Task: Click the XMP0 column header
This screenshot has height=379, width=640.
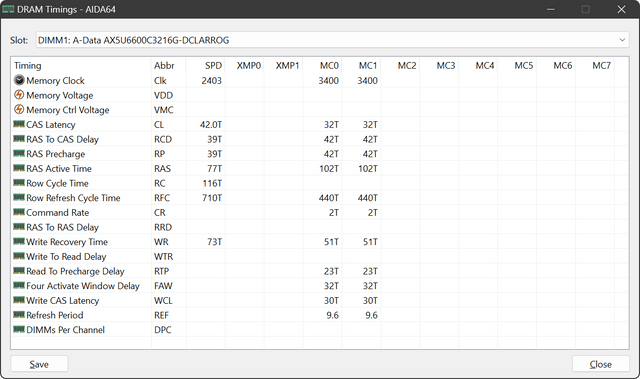Action: pyautogui.click(x=244, y=65)
